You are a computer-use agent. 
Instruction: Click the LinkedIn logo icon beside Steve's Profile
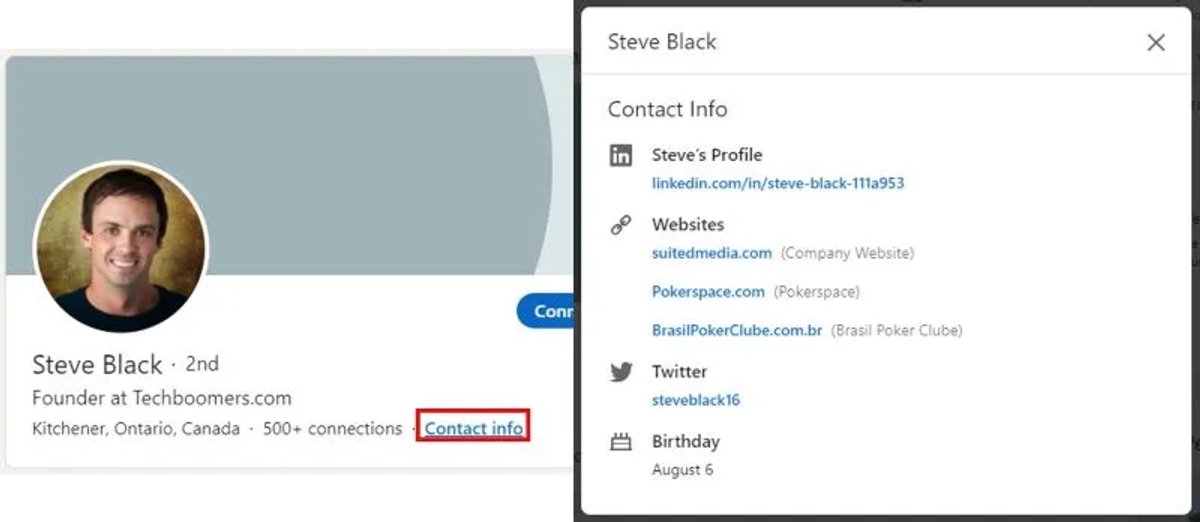pos(621,155)
